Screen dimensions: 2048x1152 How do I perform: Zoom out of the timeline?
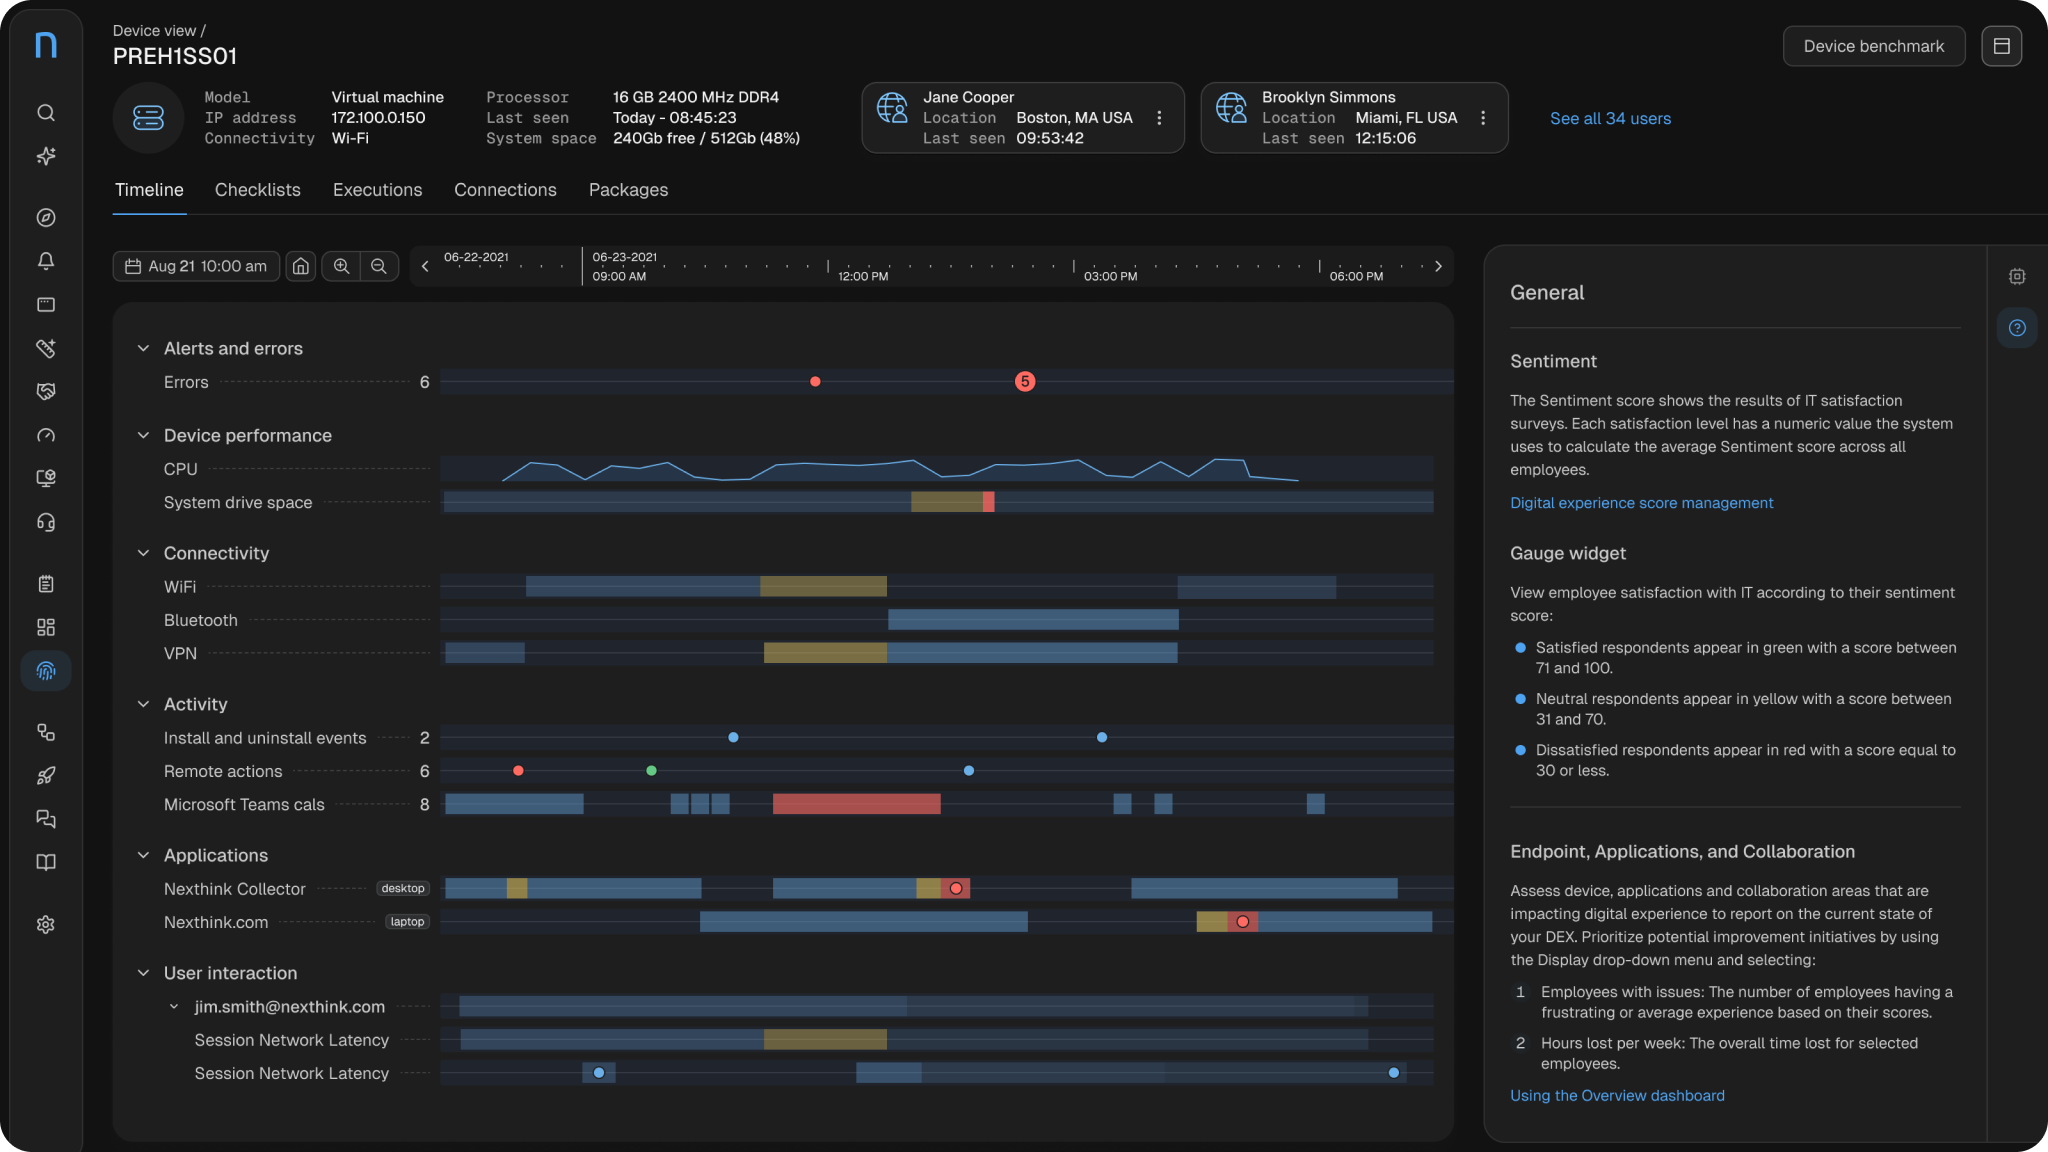point(379,266)
